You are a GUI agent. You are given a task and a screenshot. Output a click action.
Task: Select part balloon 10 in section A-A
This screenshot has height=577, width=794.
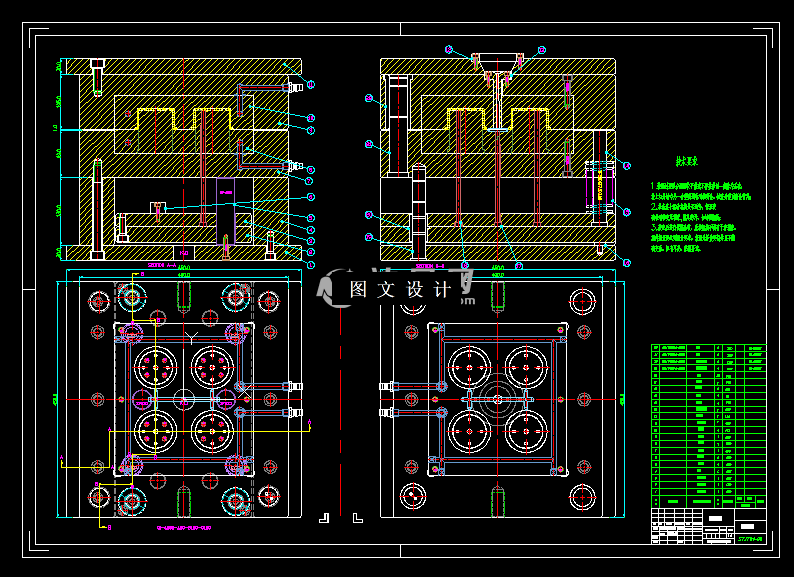click(x=310, y=118)
